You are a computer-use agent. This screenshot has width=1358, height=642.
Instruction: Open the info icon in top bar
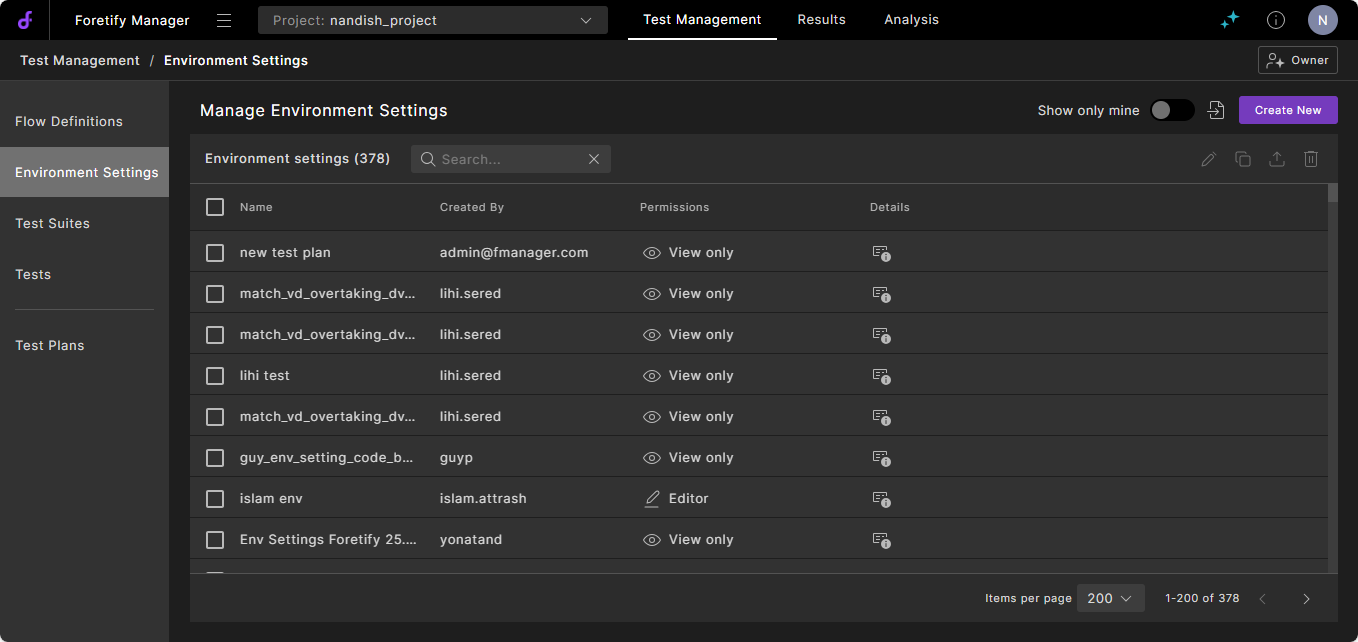pyautogui.click(x=1276, y=20)
